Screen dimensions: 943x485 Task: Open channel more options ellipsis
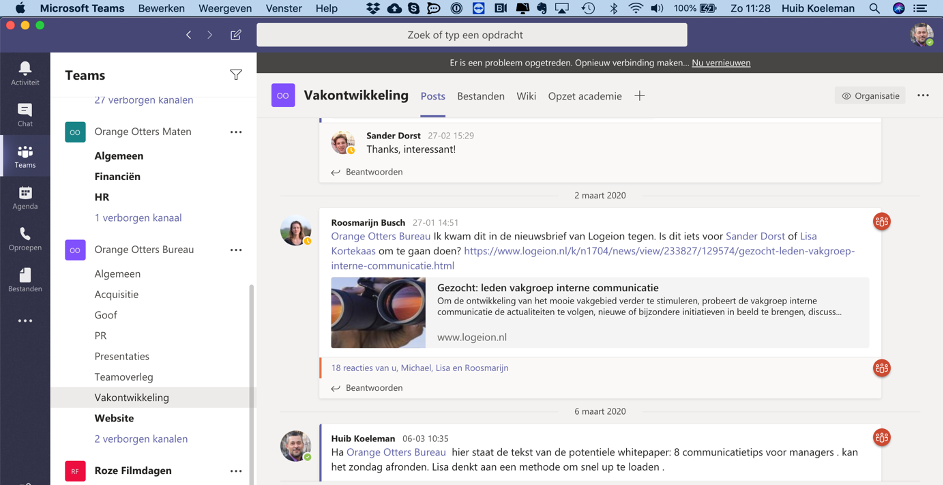pyautogui.click(x=923, y=96)
